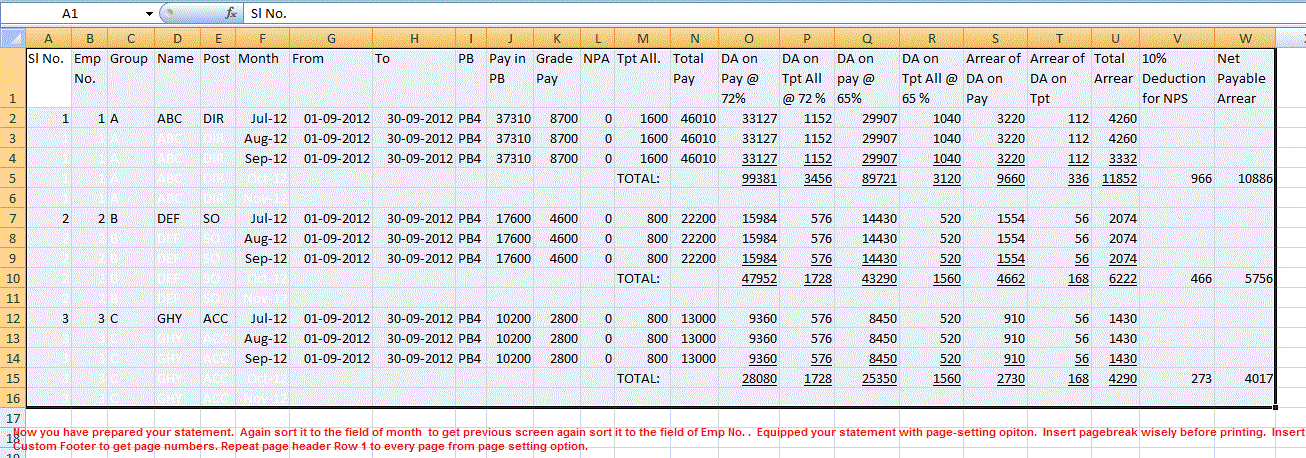Select the row 10 header
This screenshot has height=458, width=1306.
coord(12,278)
